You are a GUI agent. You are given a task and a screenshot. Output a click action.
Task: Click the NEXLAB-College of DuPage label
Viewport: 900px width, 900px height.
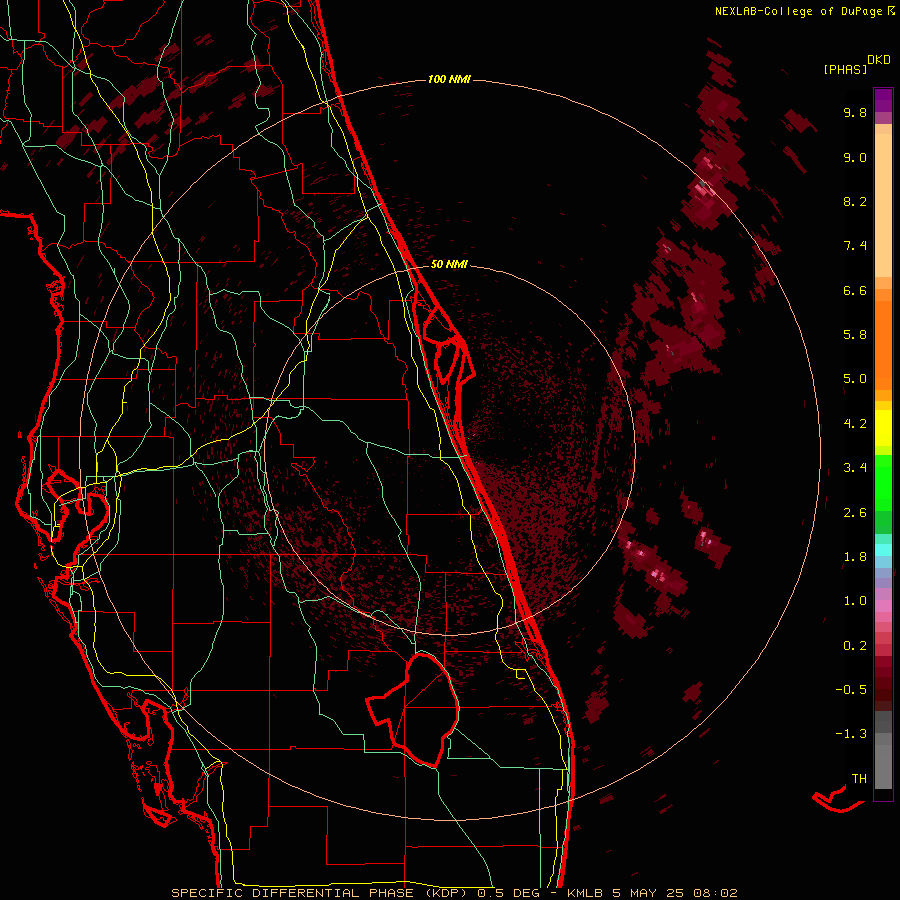(x=799, y=11)
